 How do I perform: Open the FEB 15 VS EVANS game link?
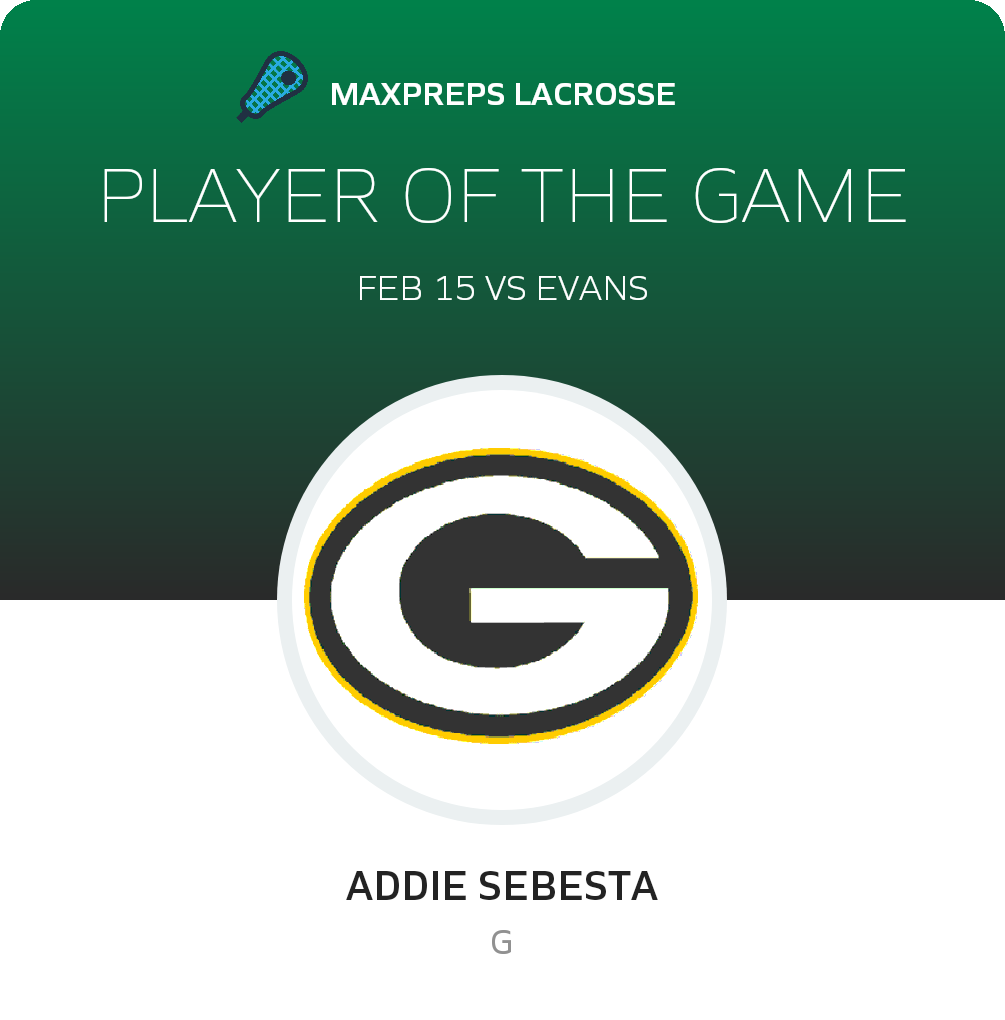[503, 289]
